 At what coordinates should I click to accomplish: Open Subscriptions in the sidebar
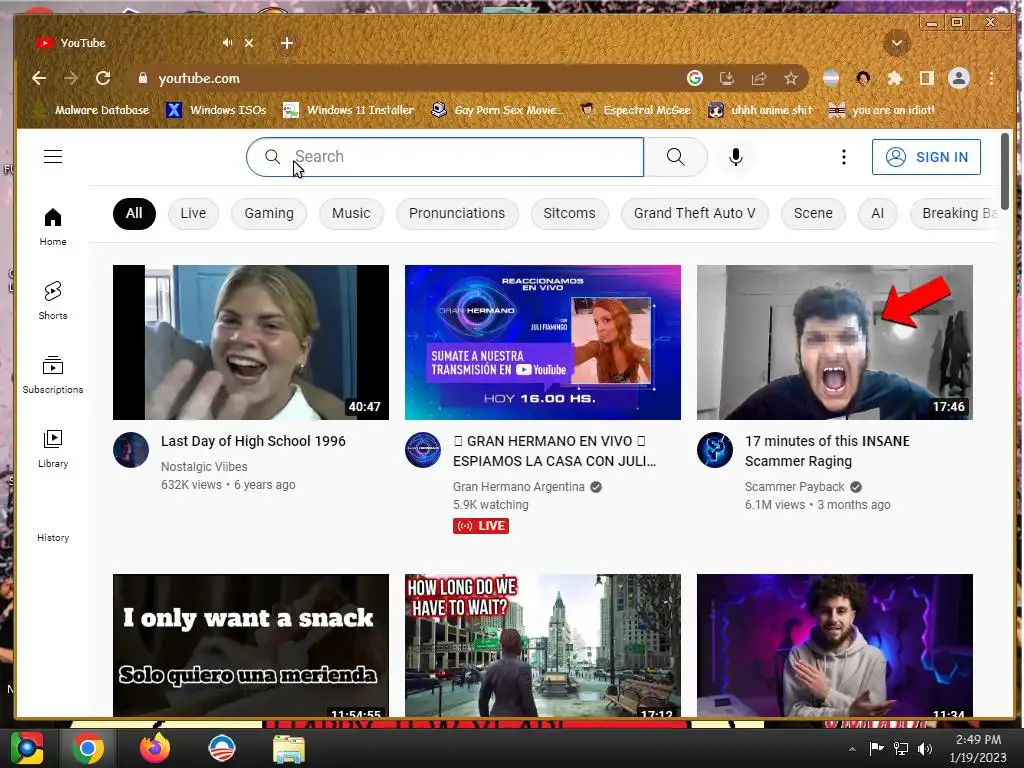53,374
